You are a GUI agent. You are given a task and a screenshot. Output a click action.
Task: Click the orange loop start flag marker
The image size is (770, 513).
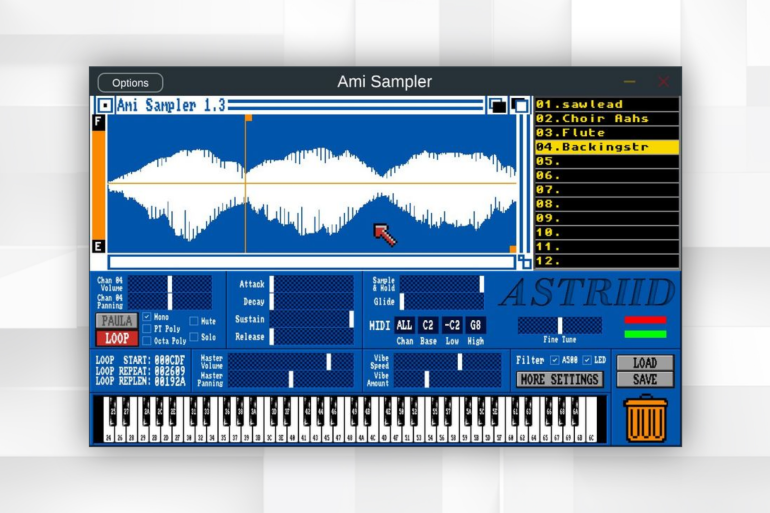(248, 118)
